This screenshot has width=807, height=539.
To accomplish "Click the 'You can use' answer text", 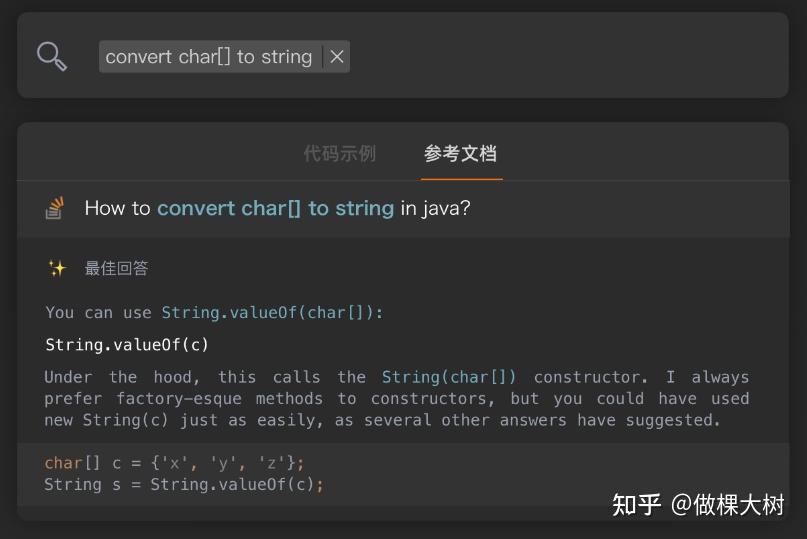I will pyautogui.click(x=98, y=312).
